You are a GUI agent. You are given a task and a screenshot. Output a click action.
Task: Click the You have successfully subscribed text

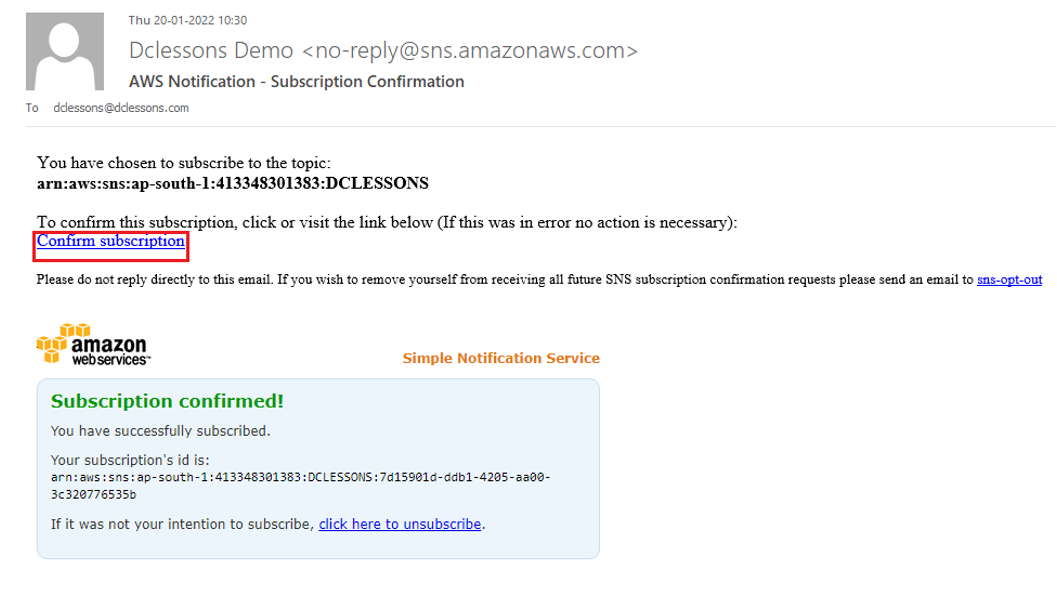[160, 431]
